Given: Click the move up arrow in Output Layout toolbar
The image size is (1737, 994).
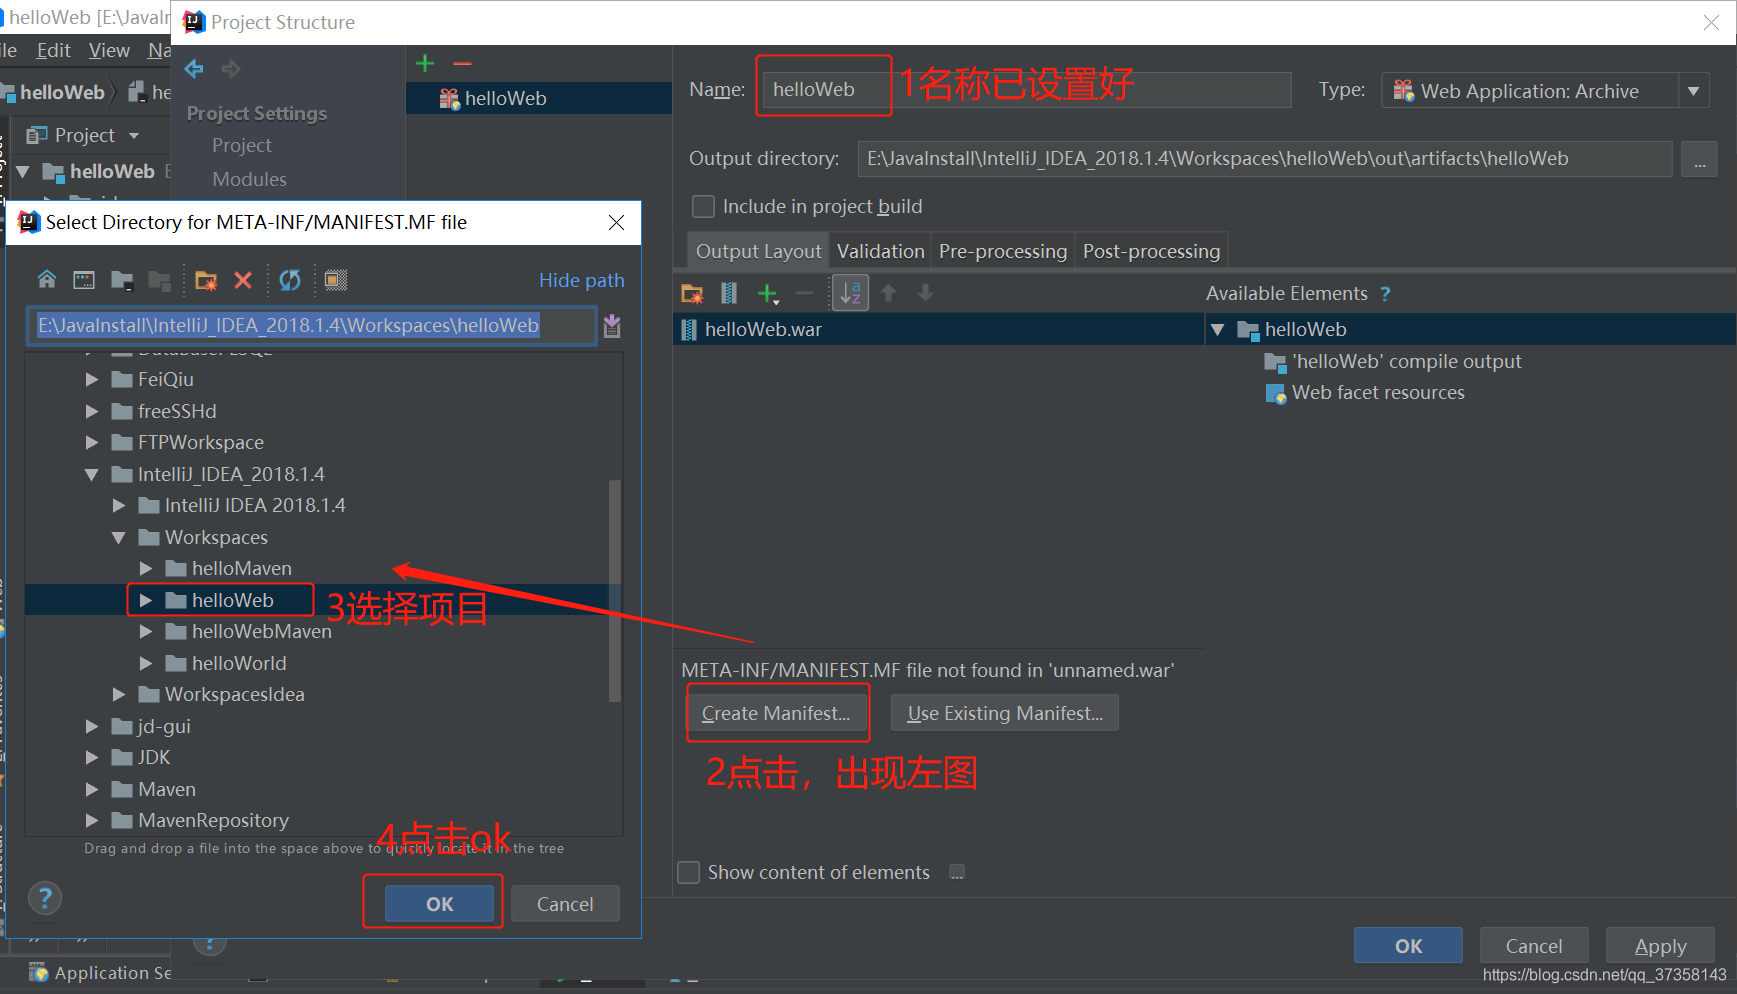Looking at the screenshot, I should [x=888, y=293].
